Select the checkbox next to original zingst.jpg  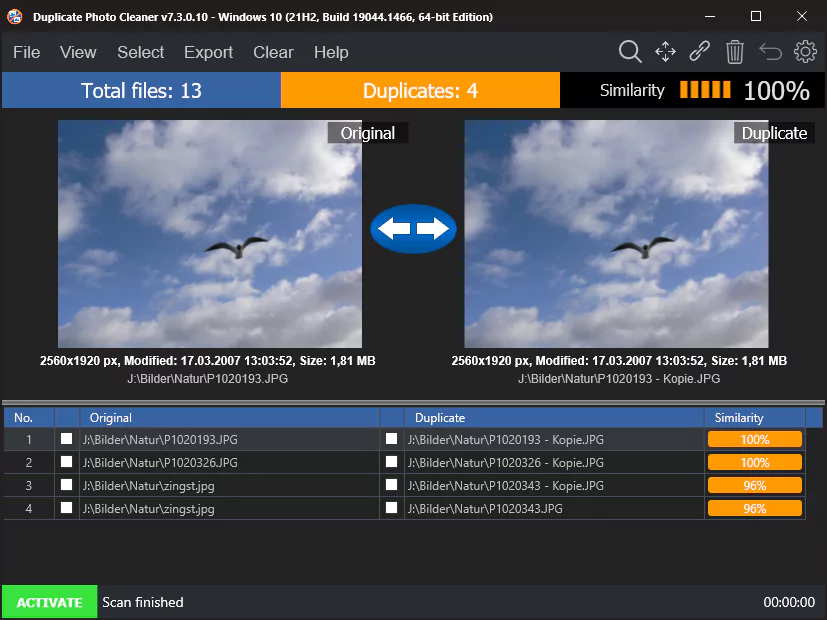tap(67, 485)
